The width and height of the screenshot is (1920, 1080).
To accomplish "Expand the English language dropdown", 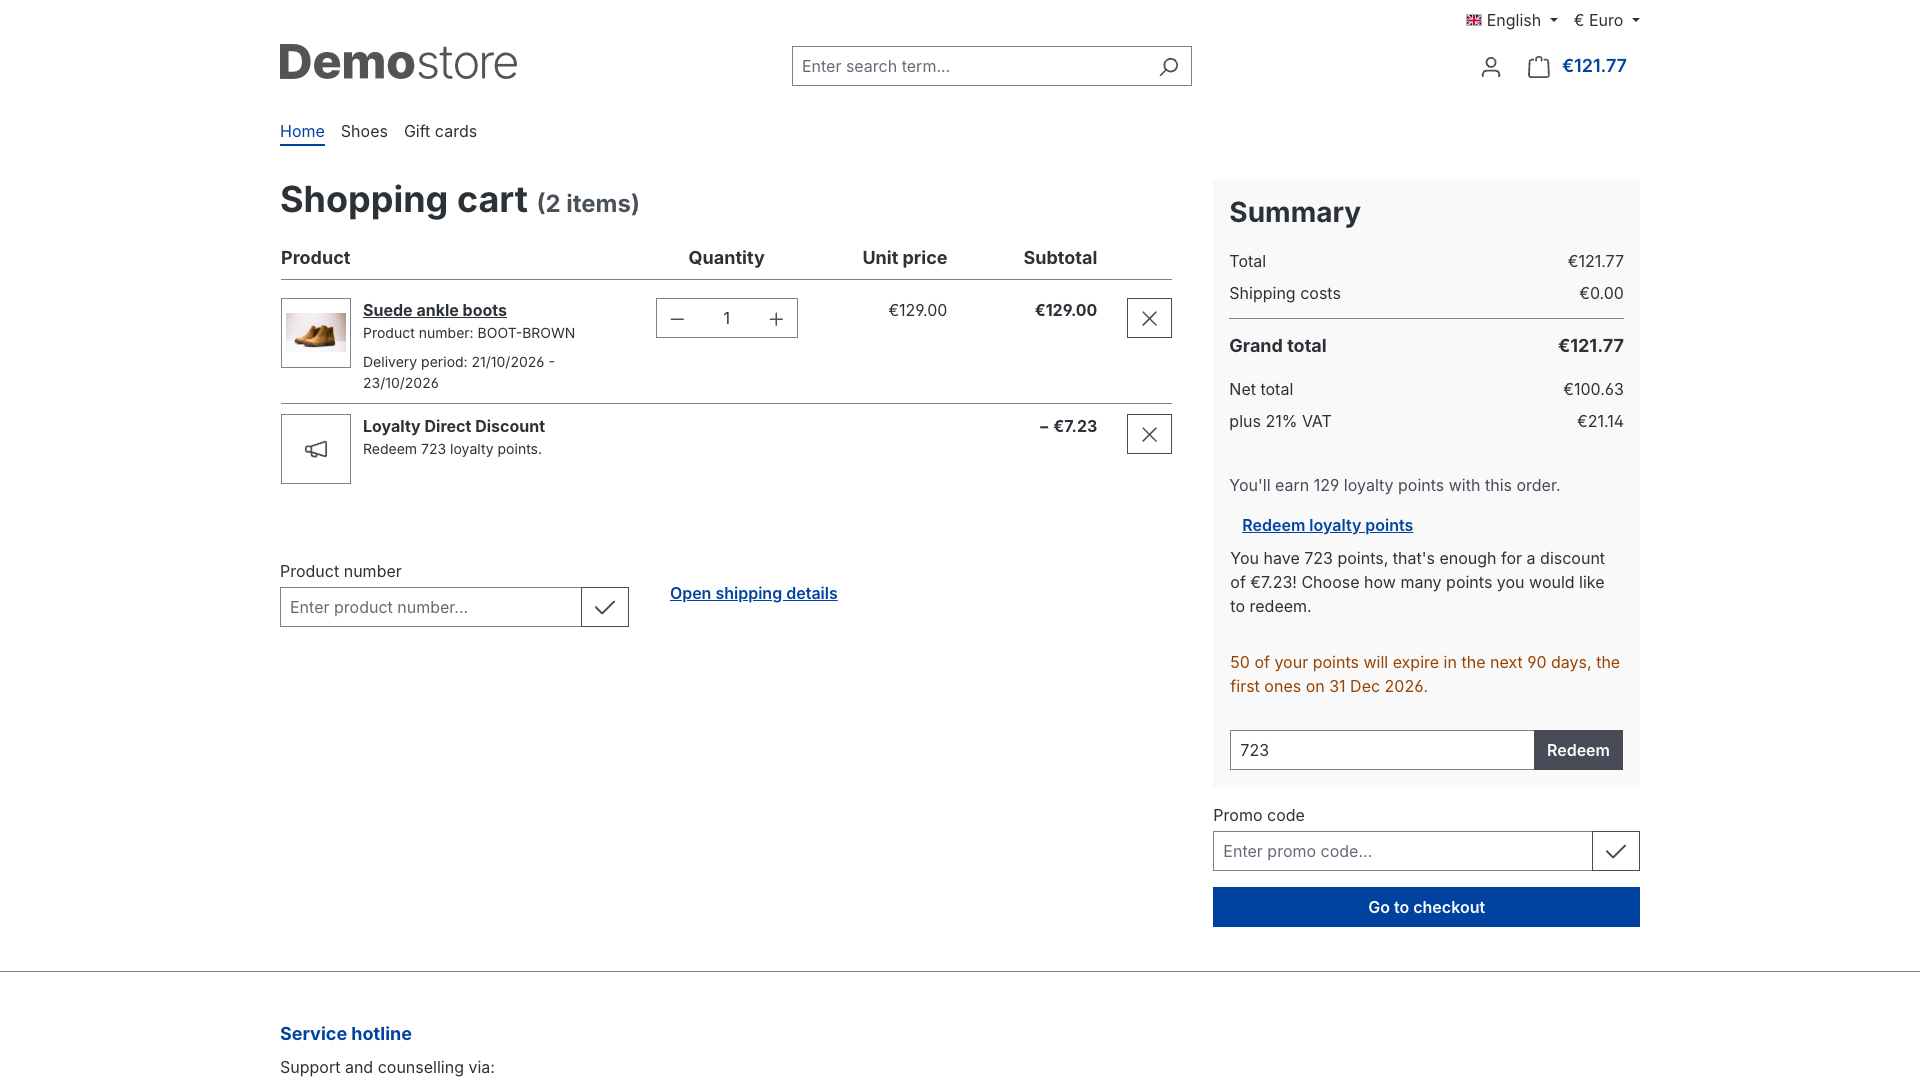I will pyautogui.click(x=1512, y=20).
